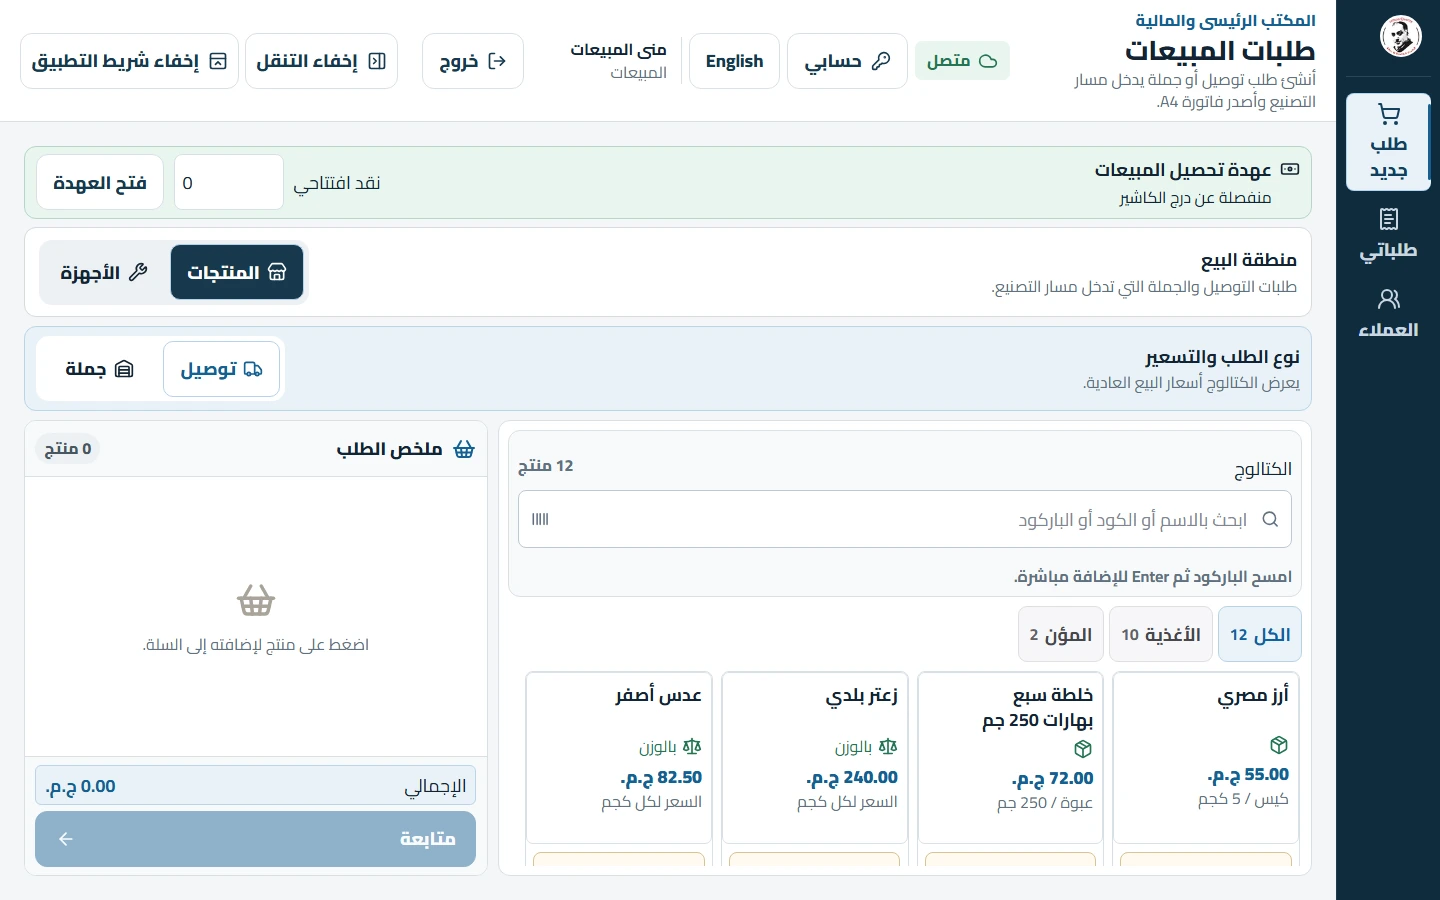Click the منى المبيعات user name
This screenshot has width=1440, height=900.
pyautogui.click(x=619, y=50)
